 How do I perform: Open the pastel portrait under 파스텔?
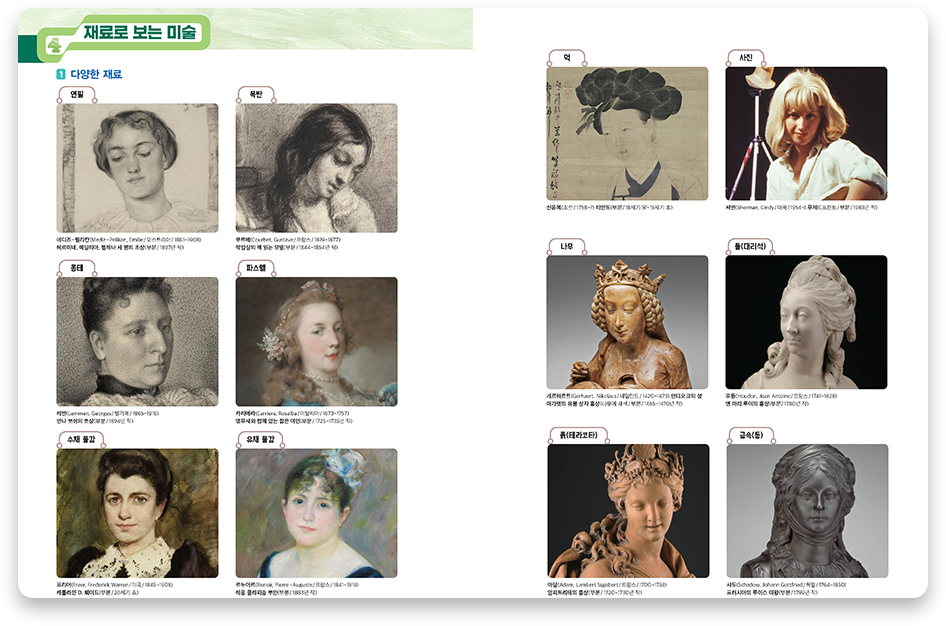pos(317,341)
